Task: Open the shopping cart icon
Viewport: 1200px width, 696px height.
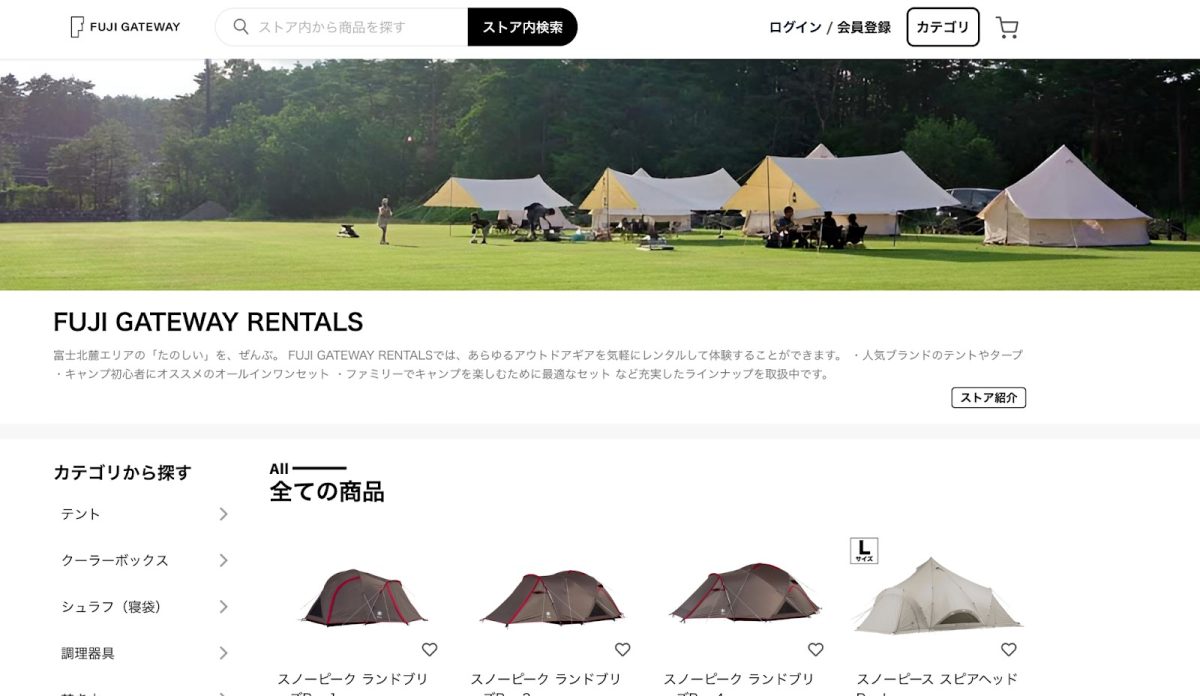Action: pos(1007,27)
